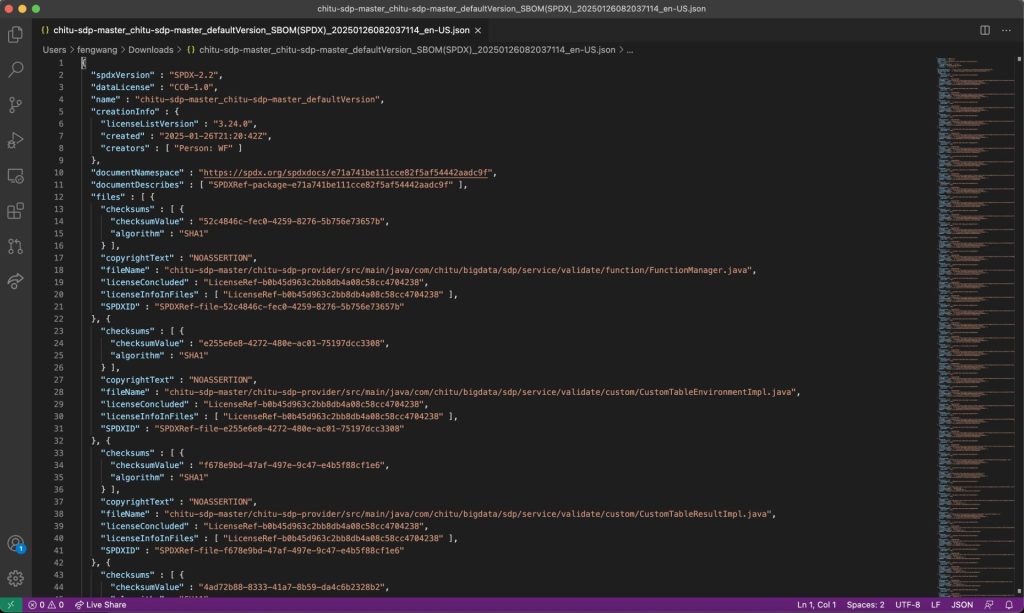
Task: Click the Live Share status item
Action: [x=100, y=605]
